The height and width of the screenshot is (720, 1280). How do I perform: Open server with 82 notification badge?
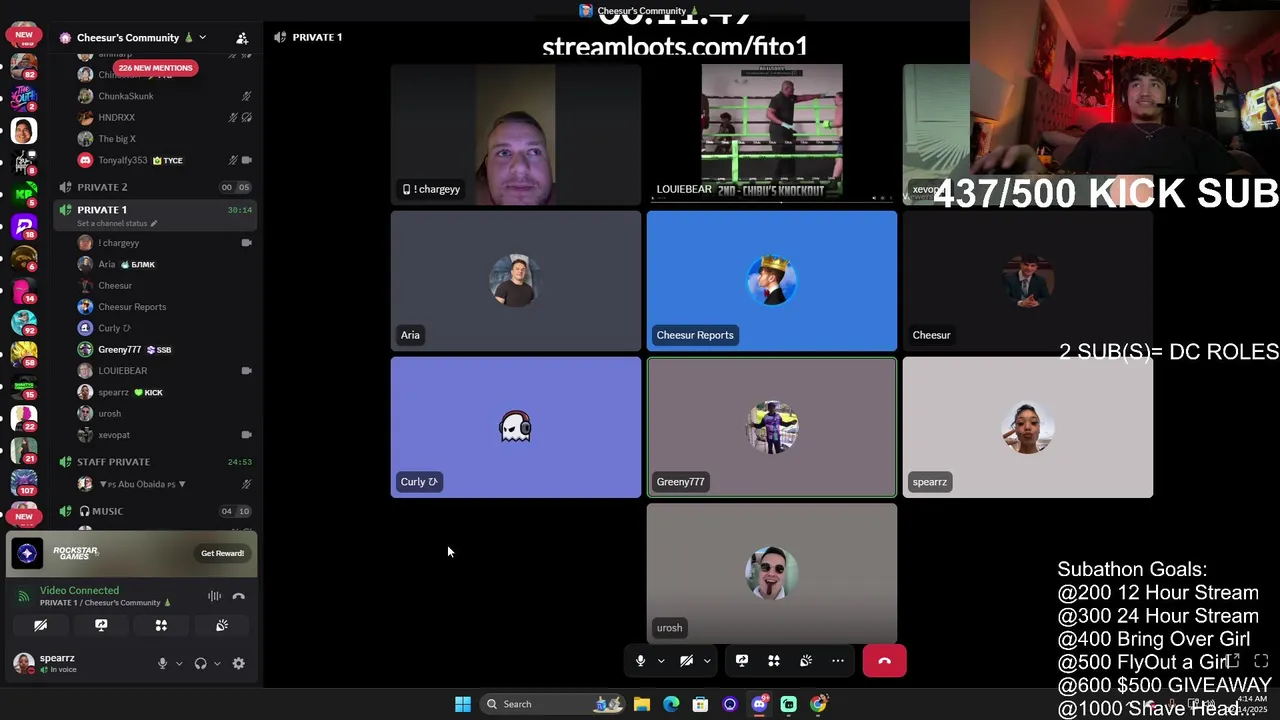tap(24, 67)
